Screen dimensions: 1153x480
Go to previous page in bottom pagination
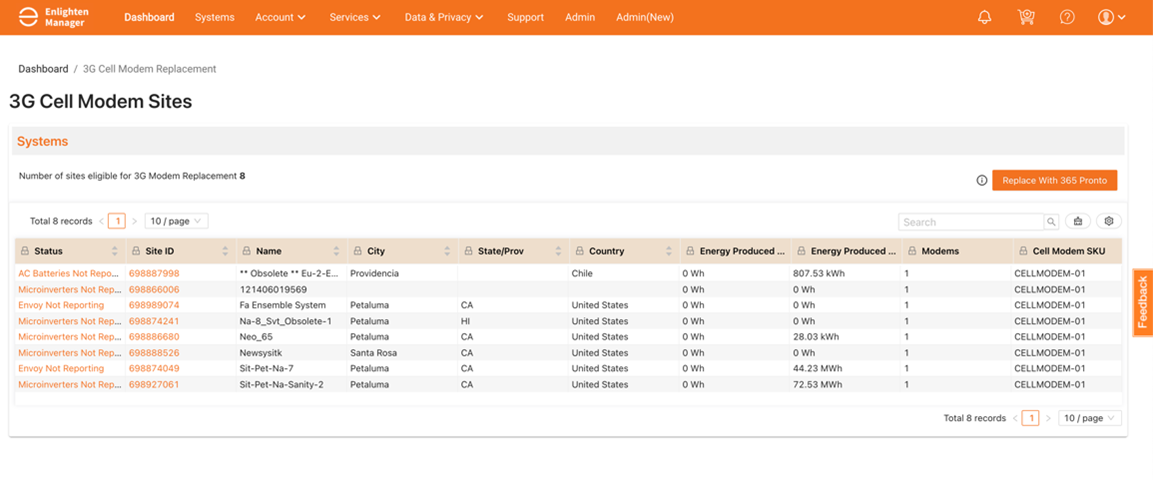tap(1015, 418)
